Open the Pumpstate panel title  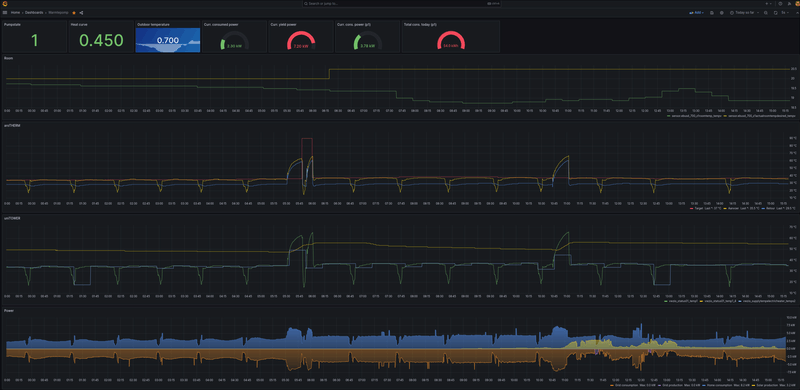11,24
